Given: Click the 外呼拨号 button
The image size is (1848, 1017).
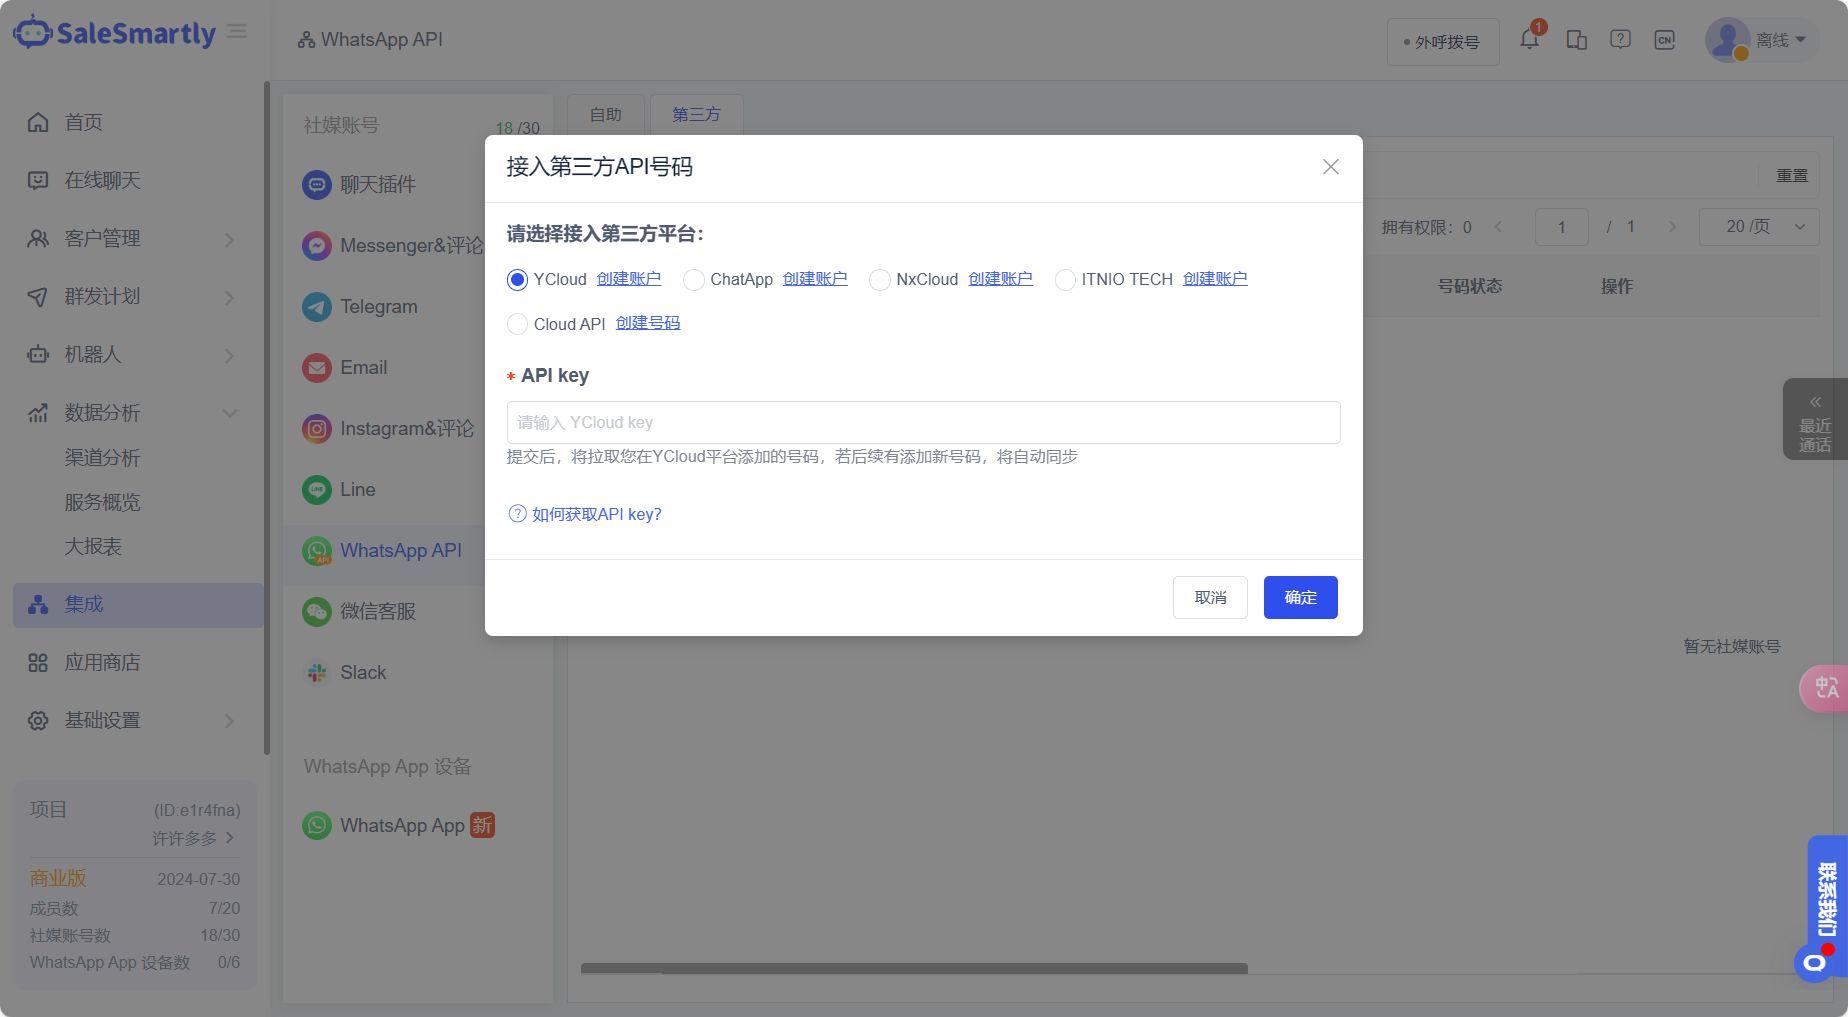Looking at the screenshot, I should pos(1442,42).
